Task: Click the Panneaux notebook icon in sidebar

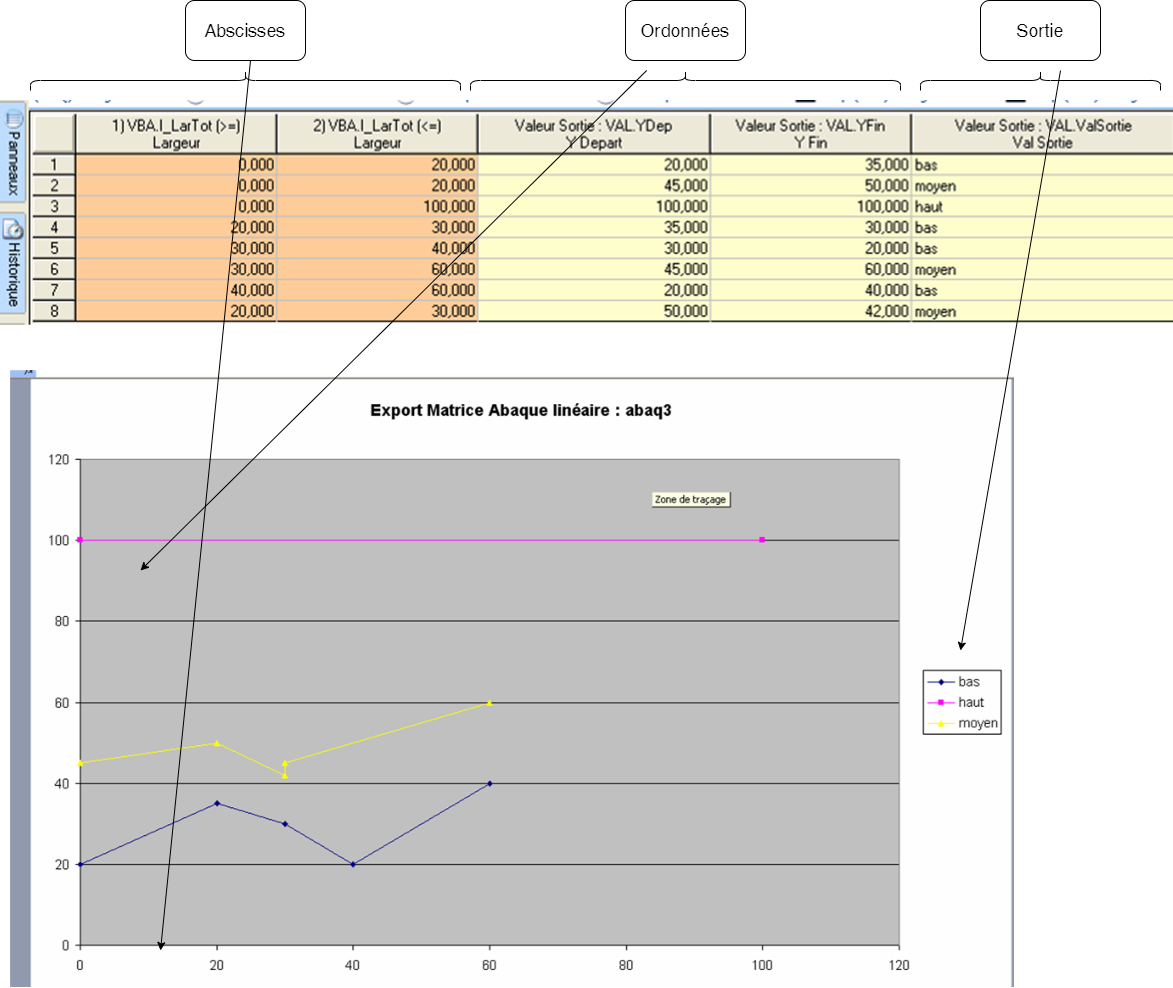Action: [12, 120]
